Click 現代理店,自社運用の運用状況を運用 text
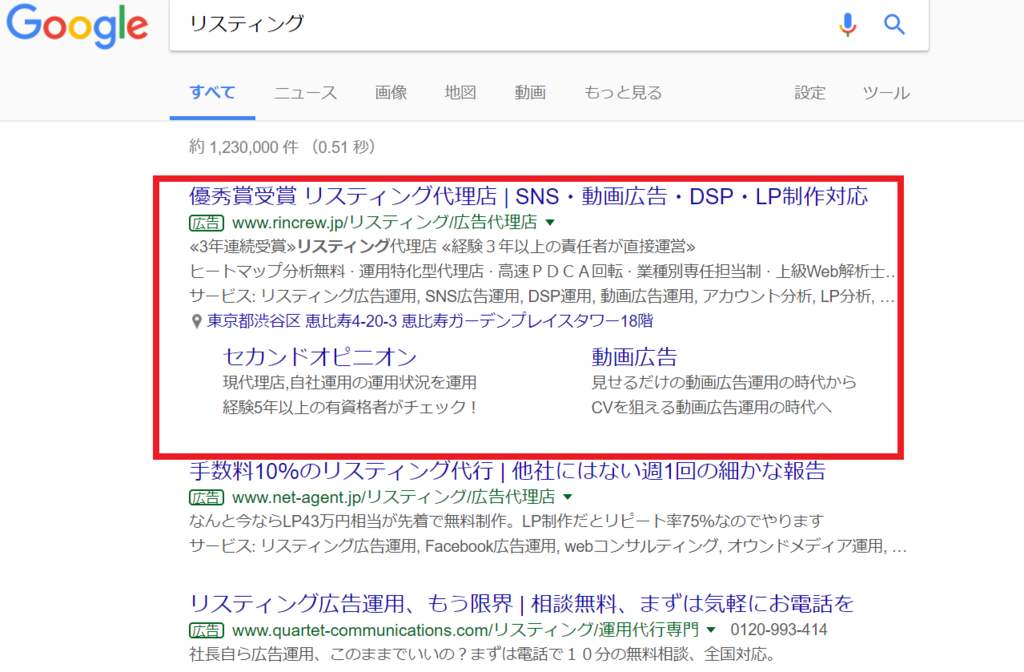This screenshot has width=1024, height=672. tap(349, 382)
